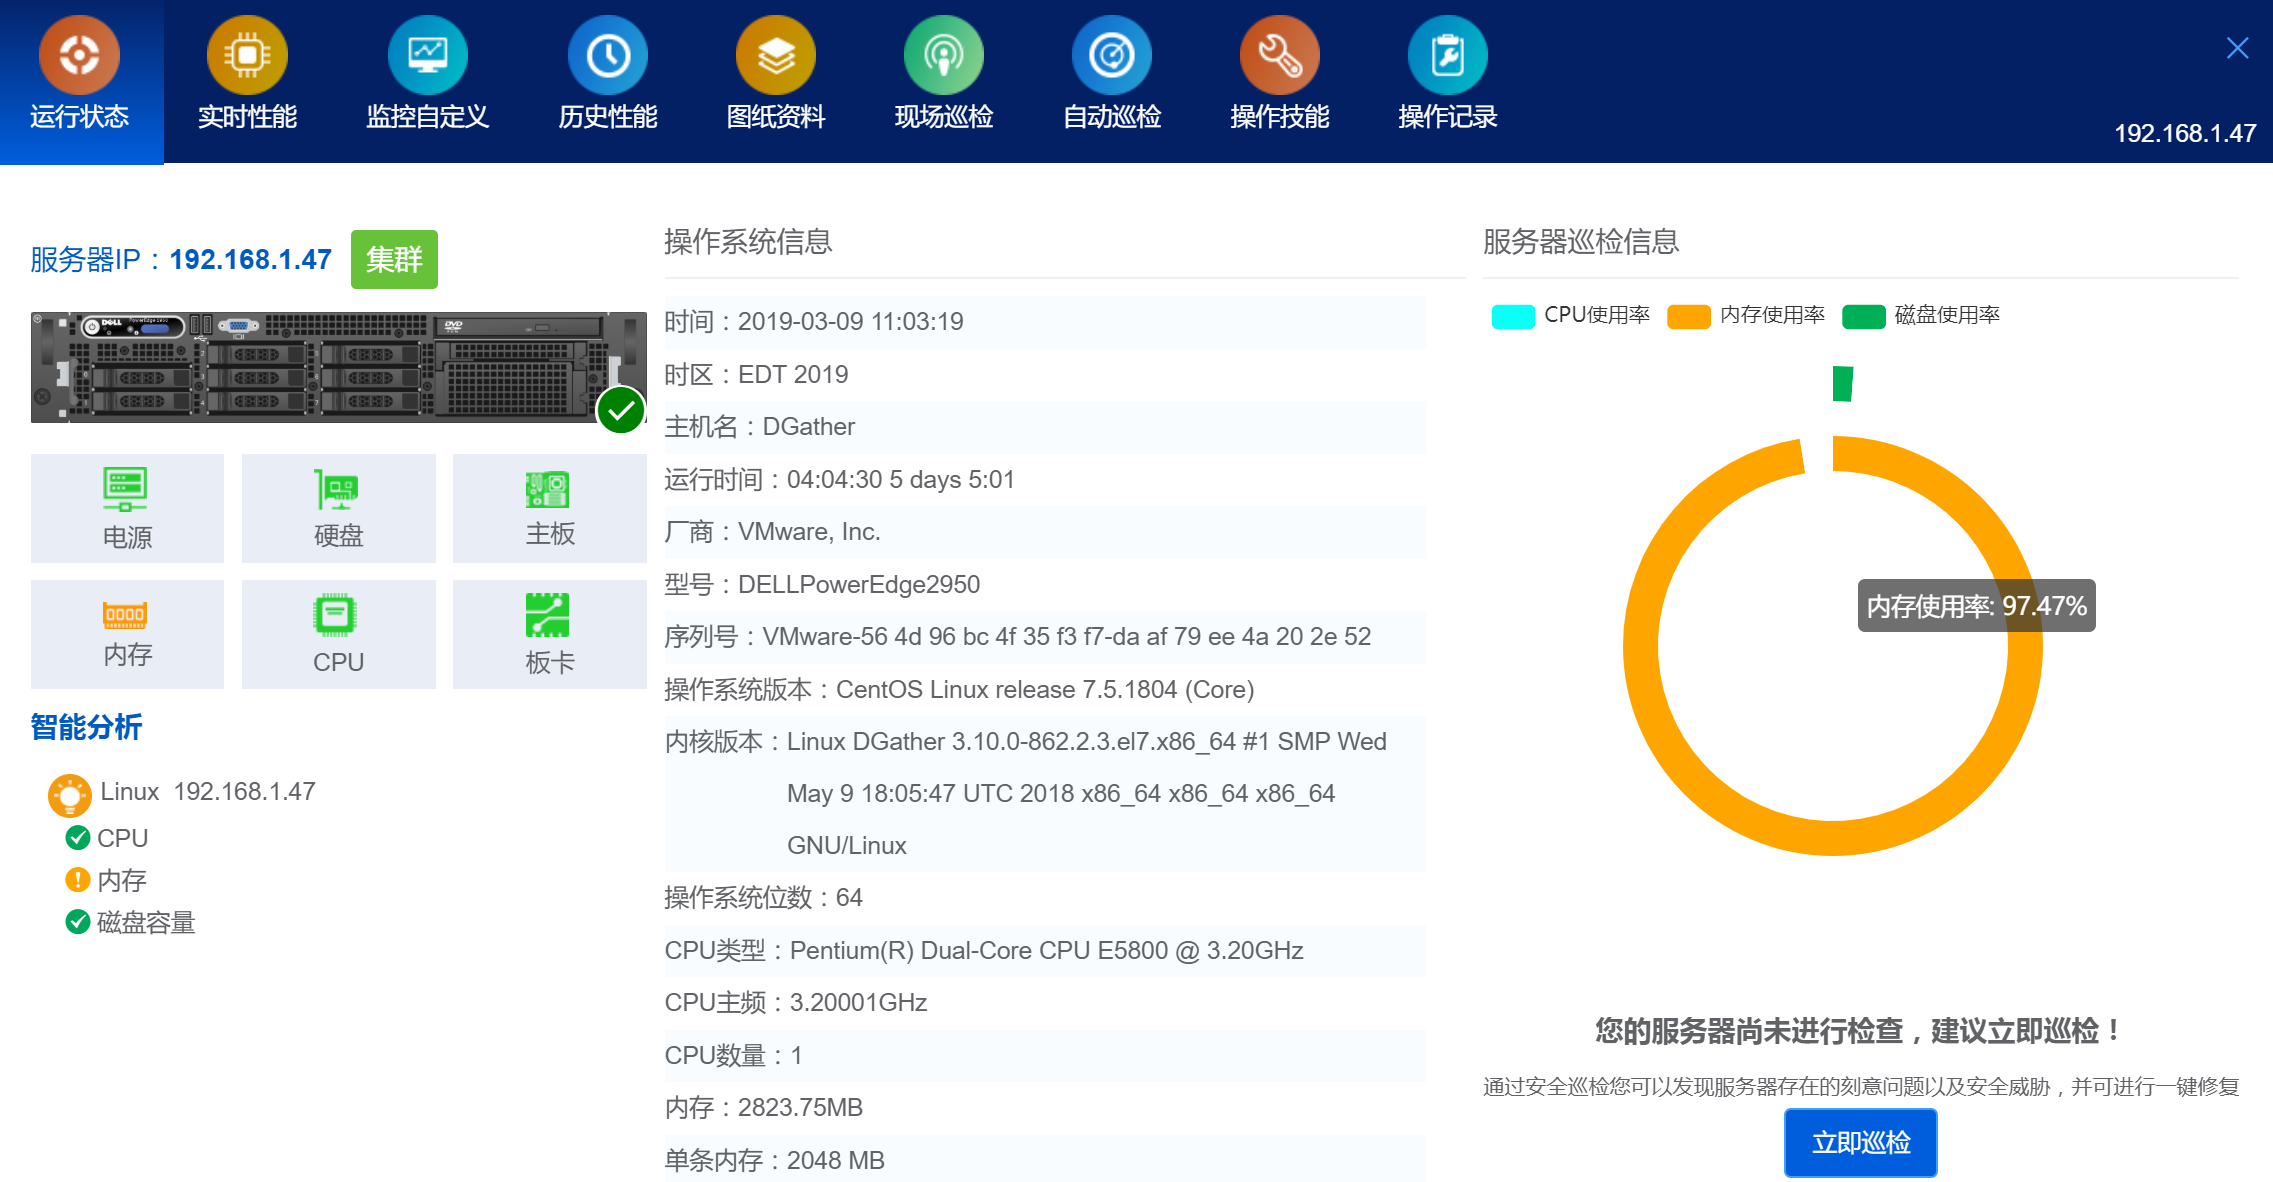Open the 主板 motherboard tile
Viewport: 2273px width, 1182px height.
(x=549, y=508)
